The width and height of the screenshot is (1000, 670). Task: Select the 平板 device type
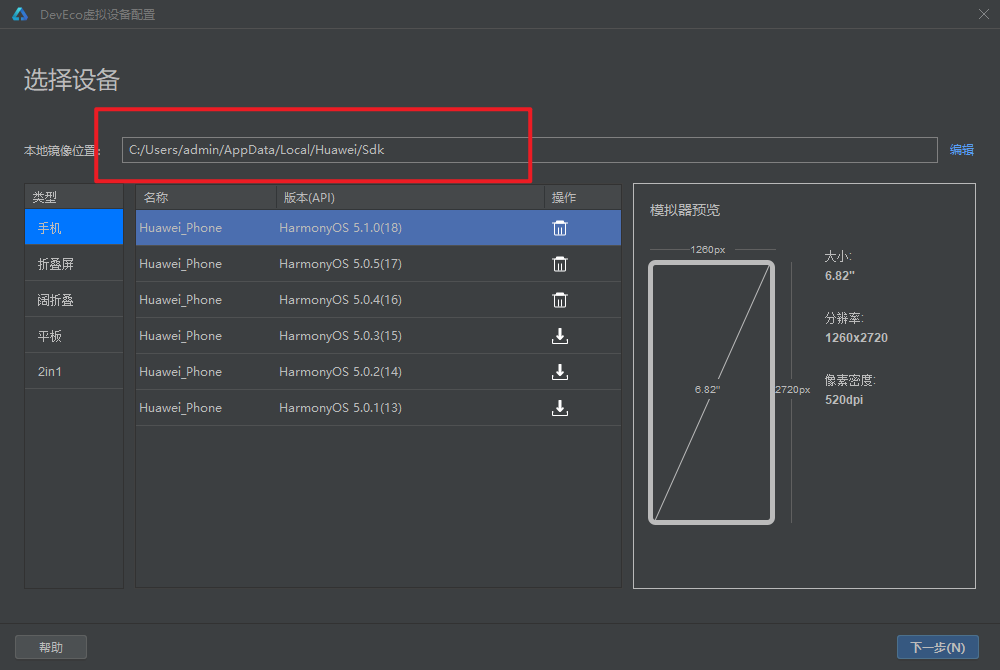click(x=74, y=335)
